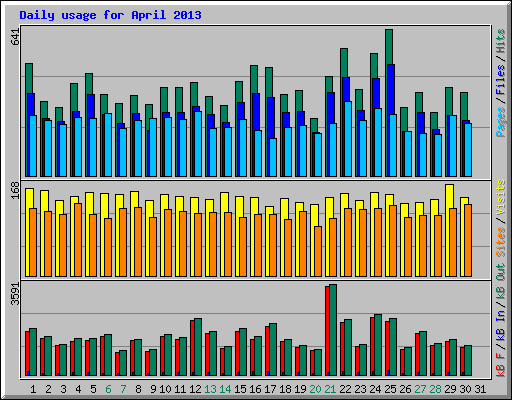Select day label 3 on the x-axis
Image resolution: width=512 pixels, height=400 pixels.
click(63, 389)
